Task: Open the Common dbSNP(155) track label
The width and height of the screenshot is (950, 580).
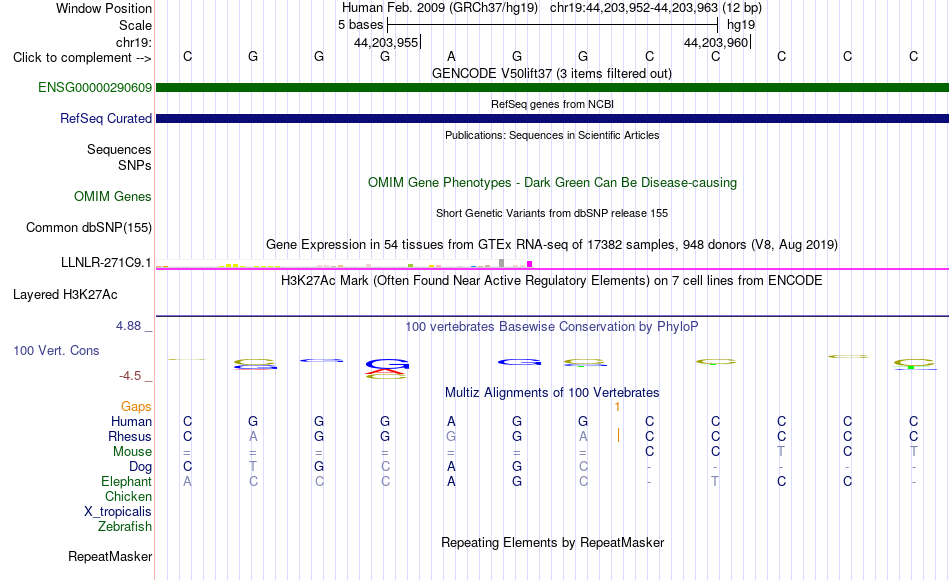Action: [x=88, y=227]
